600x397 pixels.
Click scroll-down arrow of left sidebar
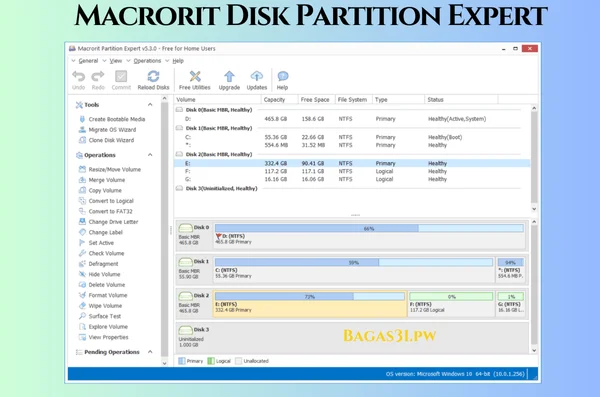tap(165, 363)
